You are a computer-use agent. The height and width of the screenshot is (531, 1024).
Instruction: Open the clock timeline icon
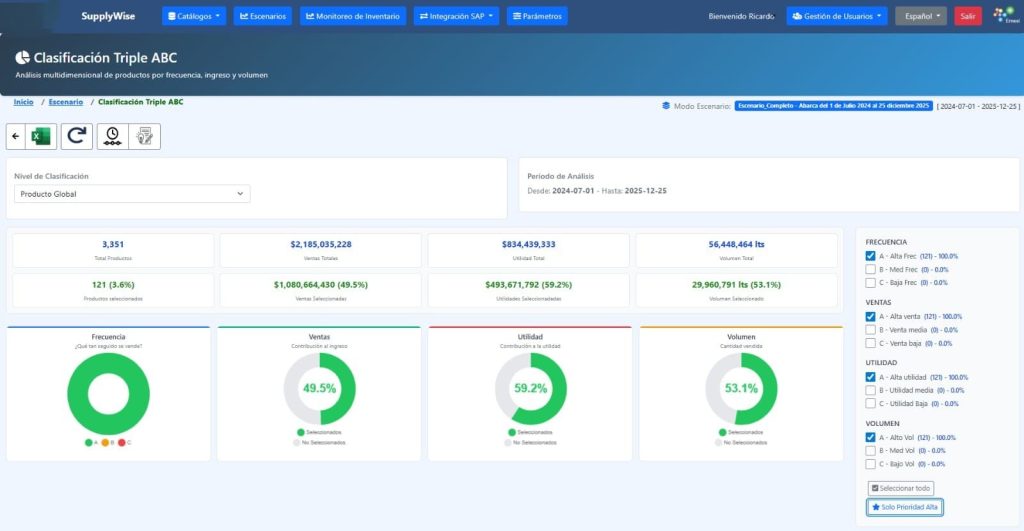click(113, 136)
